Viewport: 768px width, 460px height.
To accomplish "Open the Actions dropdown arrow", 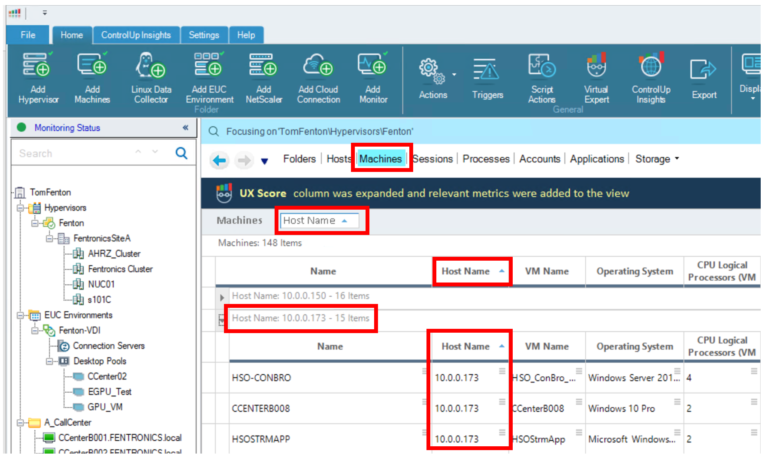I will (x=454, y=74).
